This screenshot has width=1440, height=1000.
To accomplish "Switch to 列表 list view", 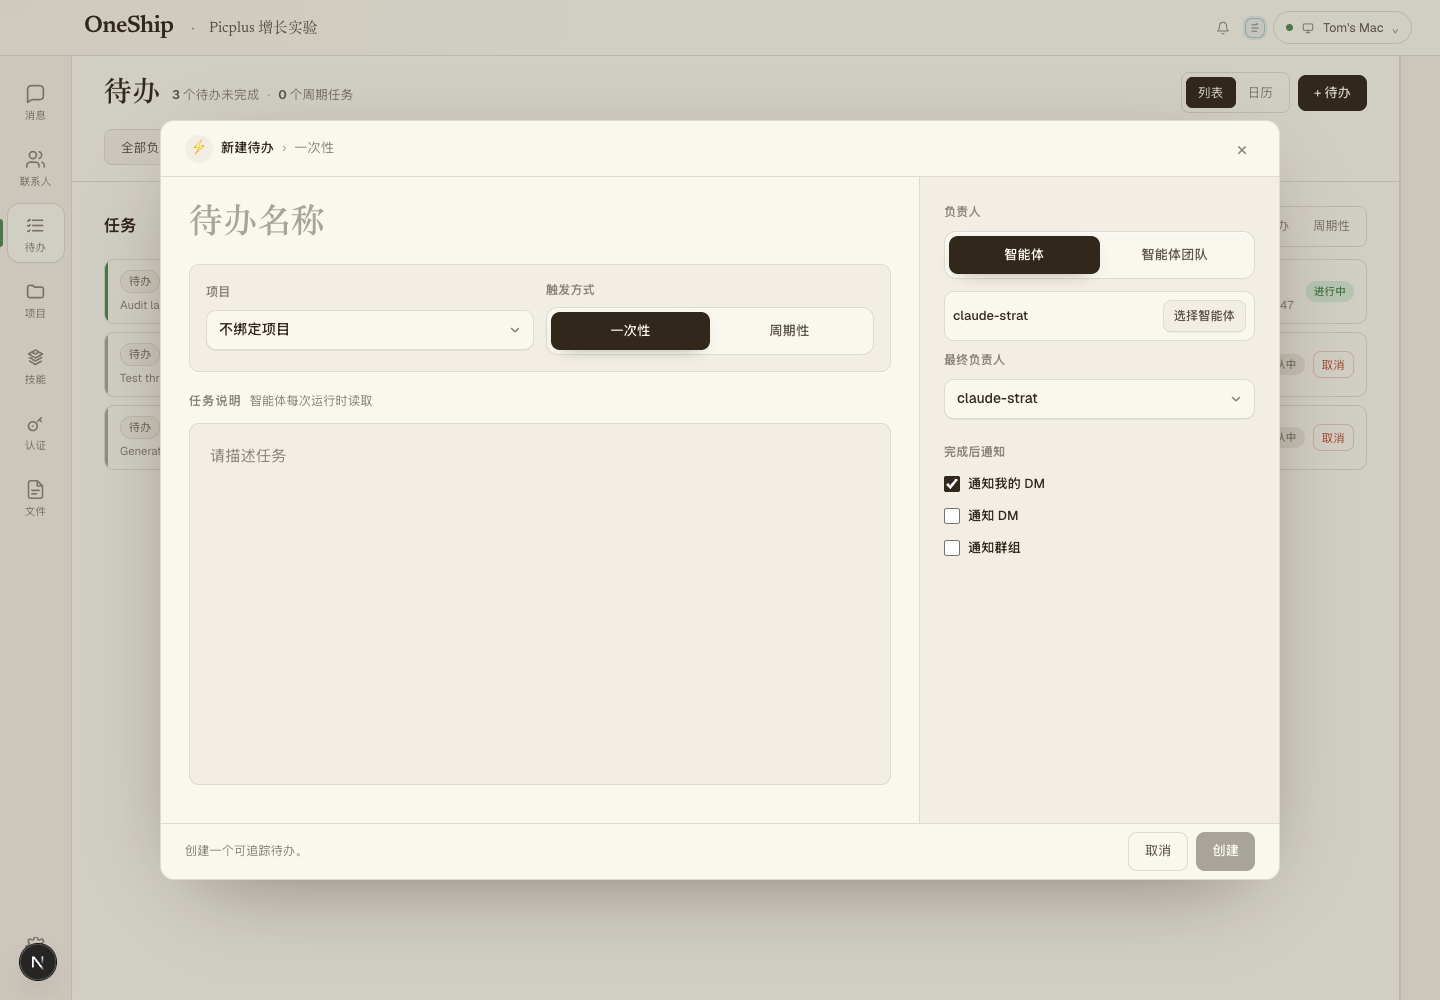I will 1210,93.
